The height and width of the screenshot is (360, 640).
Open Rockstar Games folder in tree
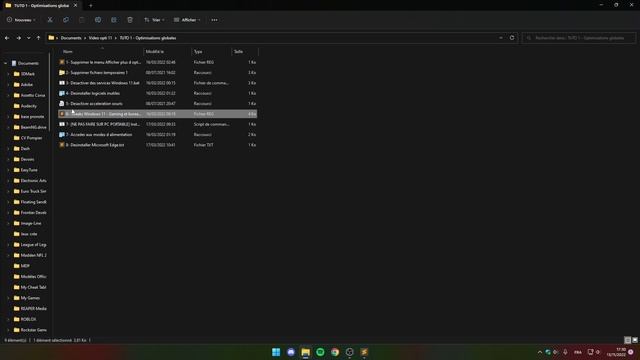30,330
